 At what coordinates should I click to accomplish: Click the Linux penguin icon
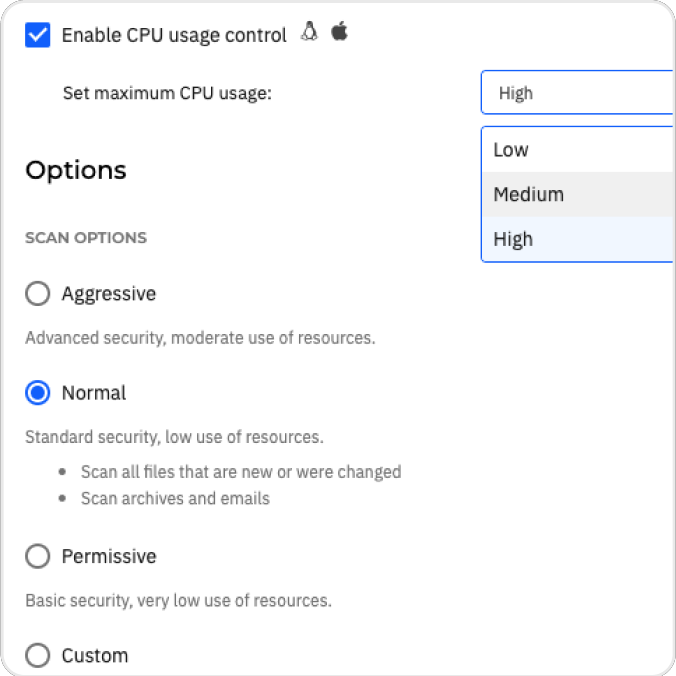coord(309,31)
